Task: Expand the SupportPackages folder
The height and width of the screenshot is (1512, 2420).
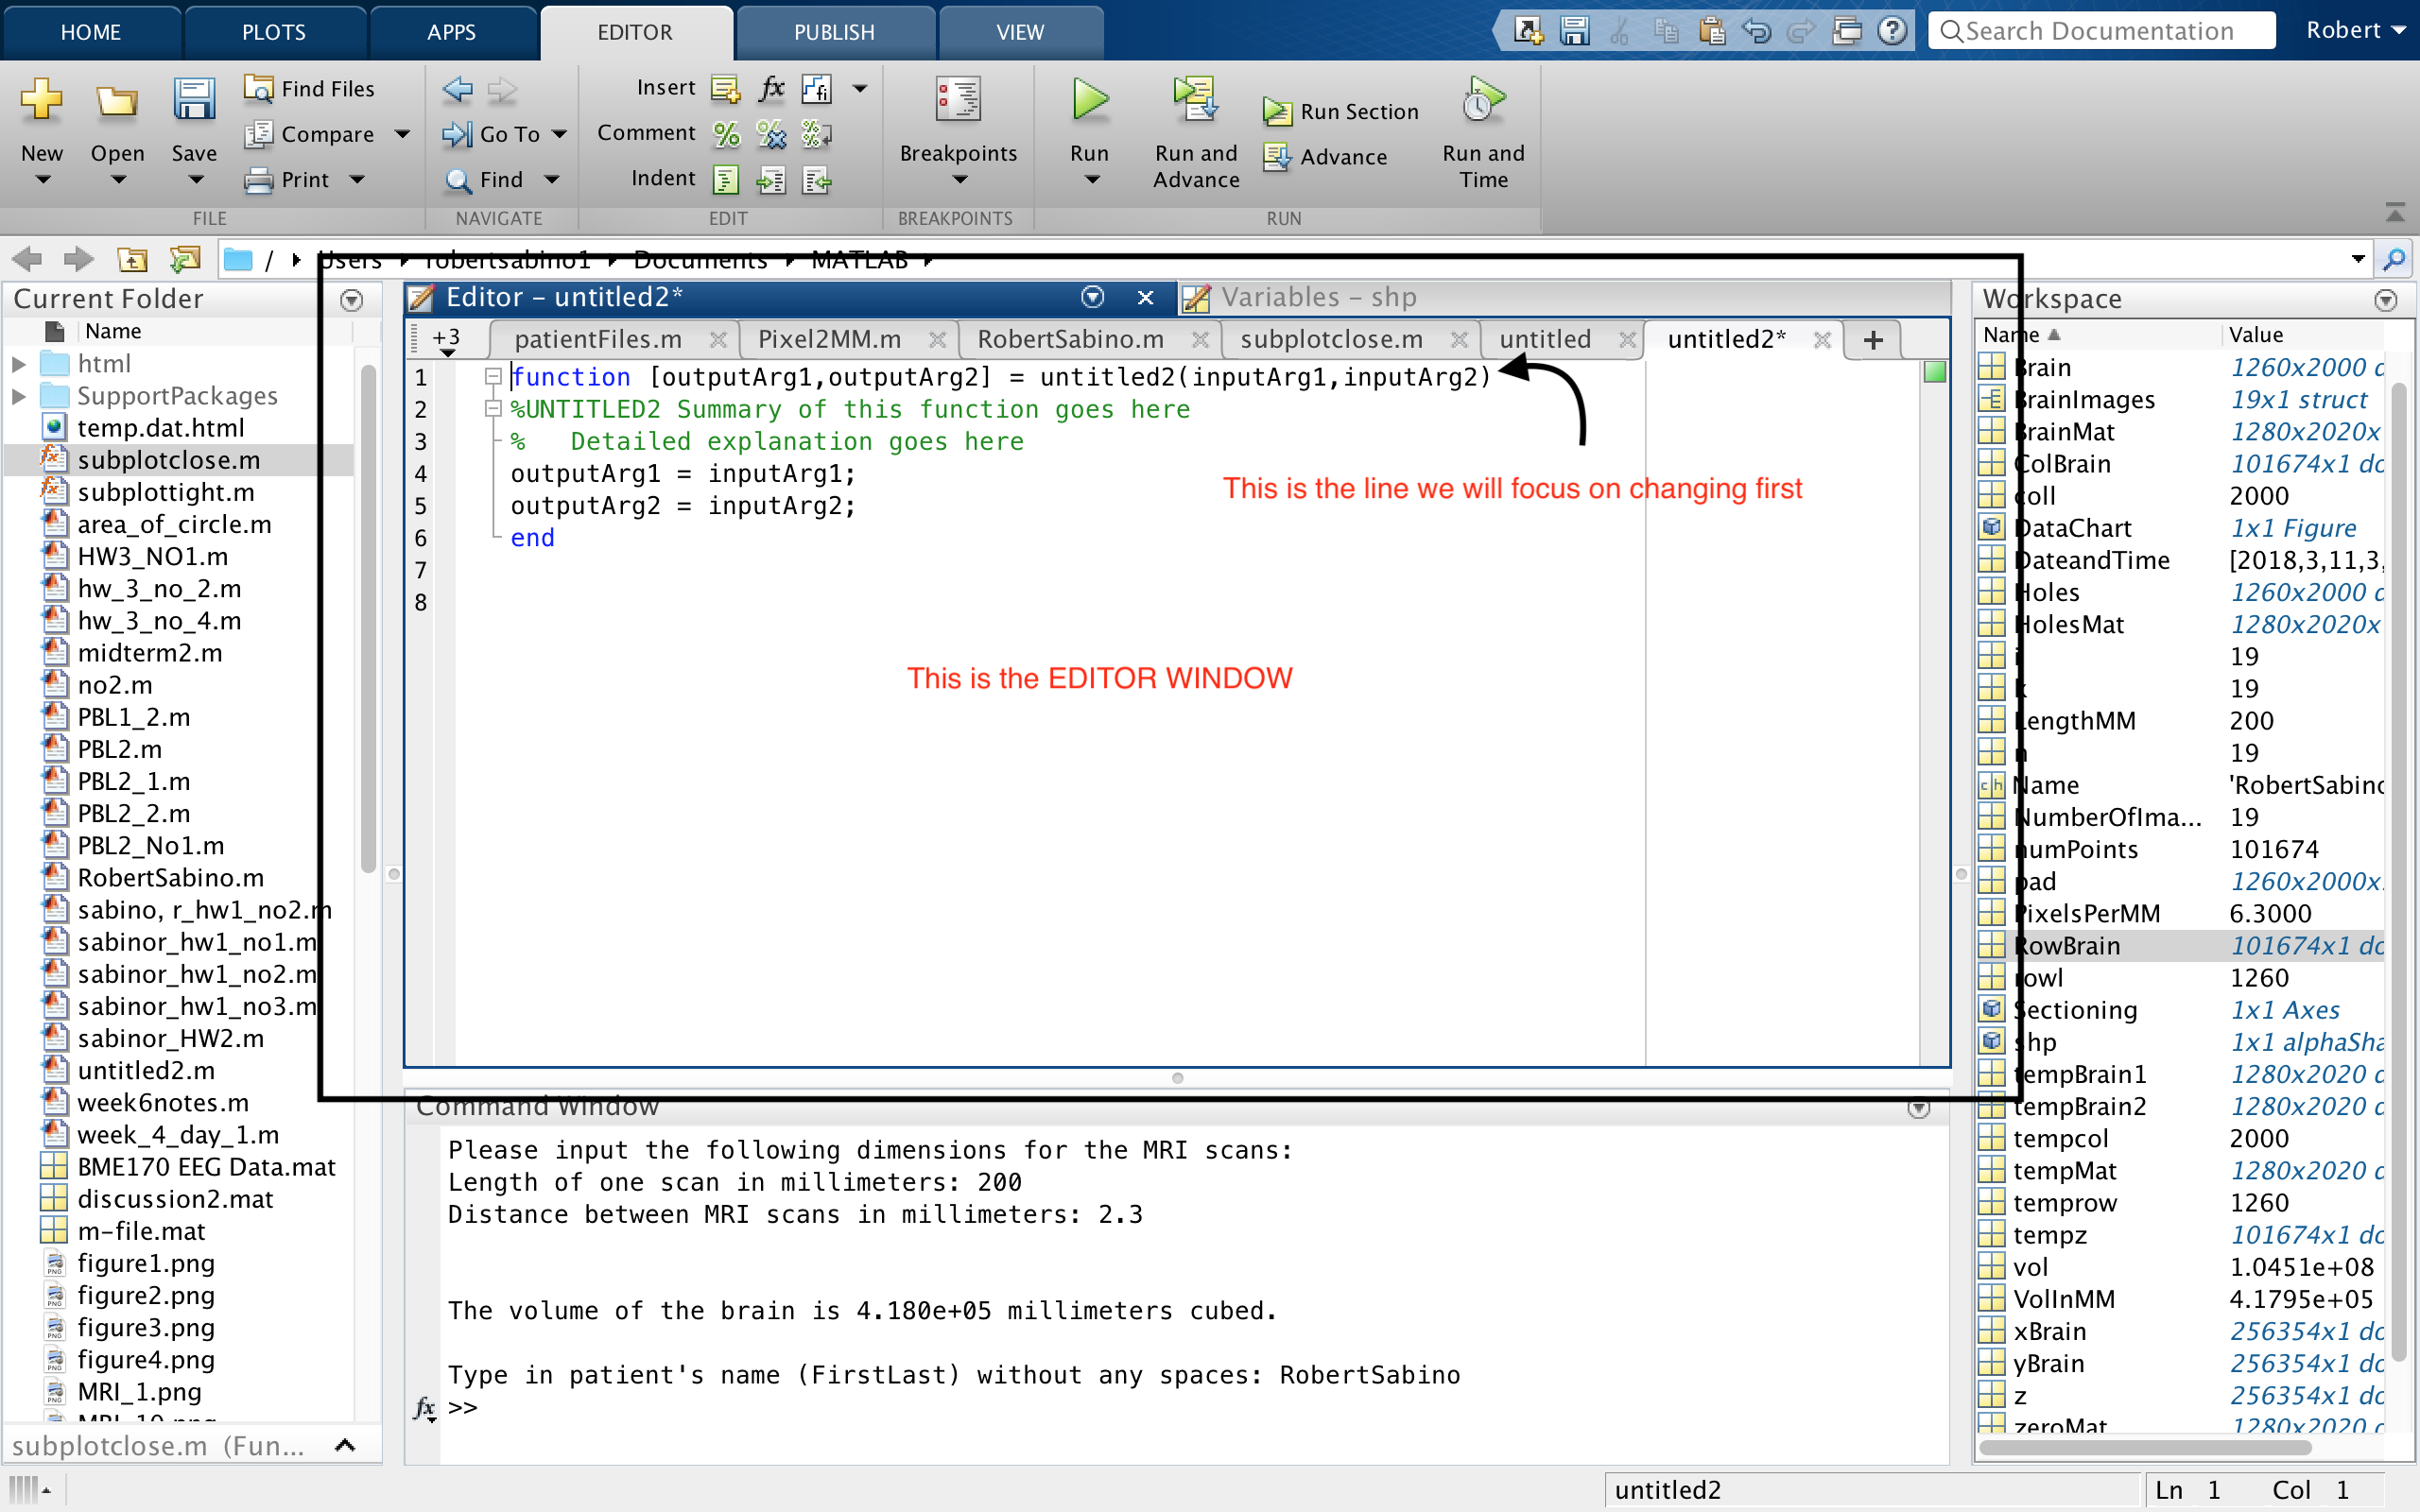Action: [x=18, y=396]
